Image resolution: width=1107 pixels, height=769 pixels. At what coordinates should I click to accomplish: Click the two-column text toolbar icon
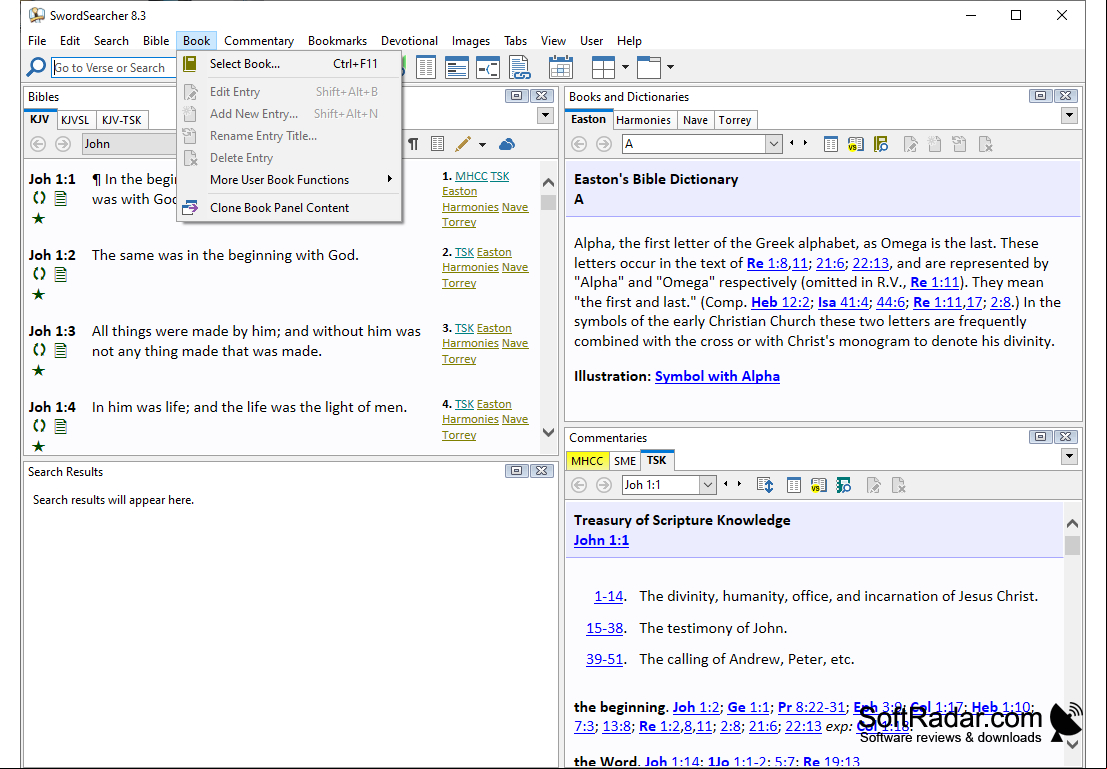pos(426,67)
